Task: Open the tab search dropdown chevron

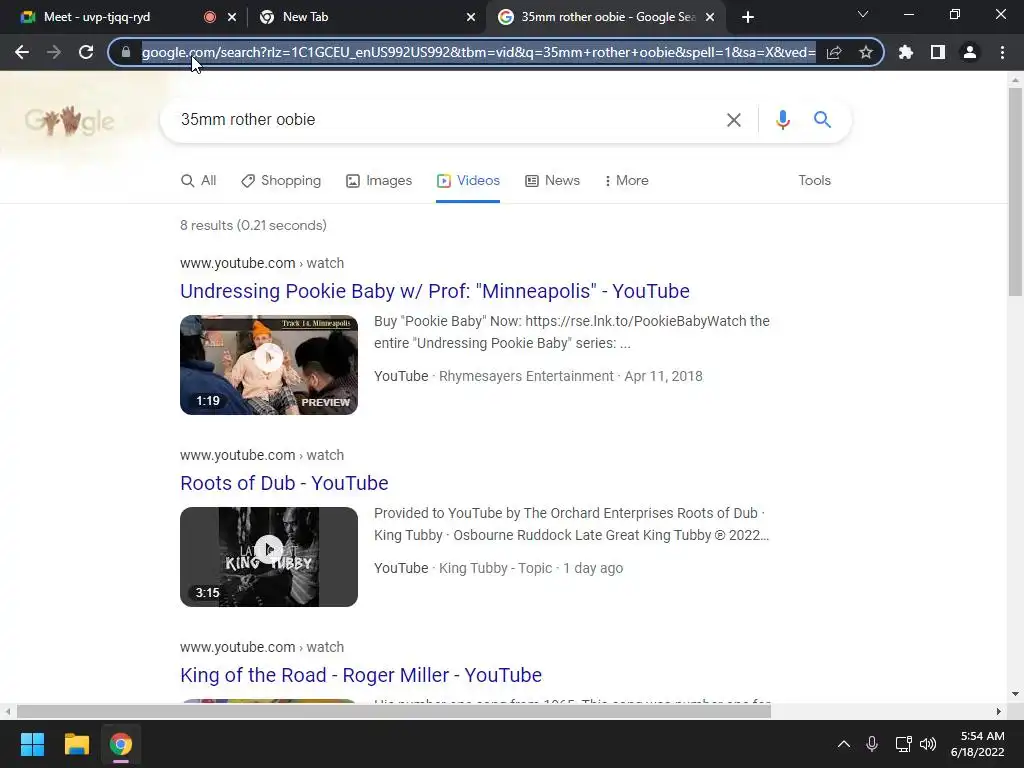Action: (863, 14)
